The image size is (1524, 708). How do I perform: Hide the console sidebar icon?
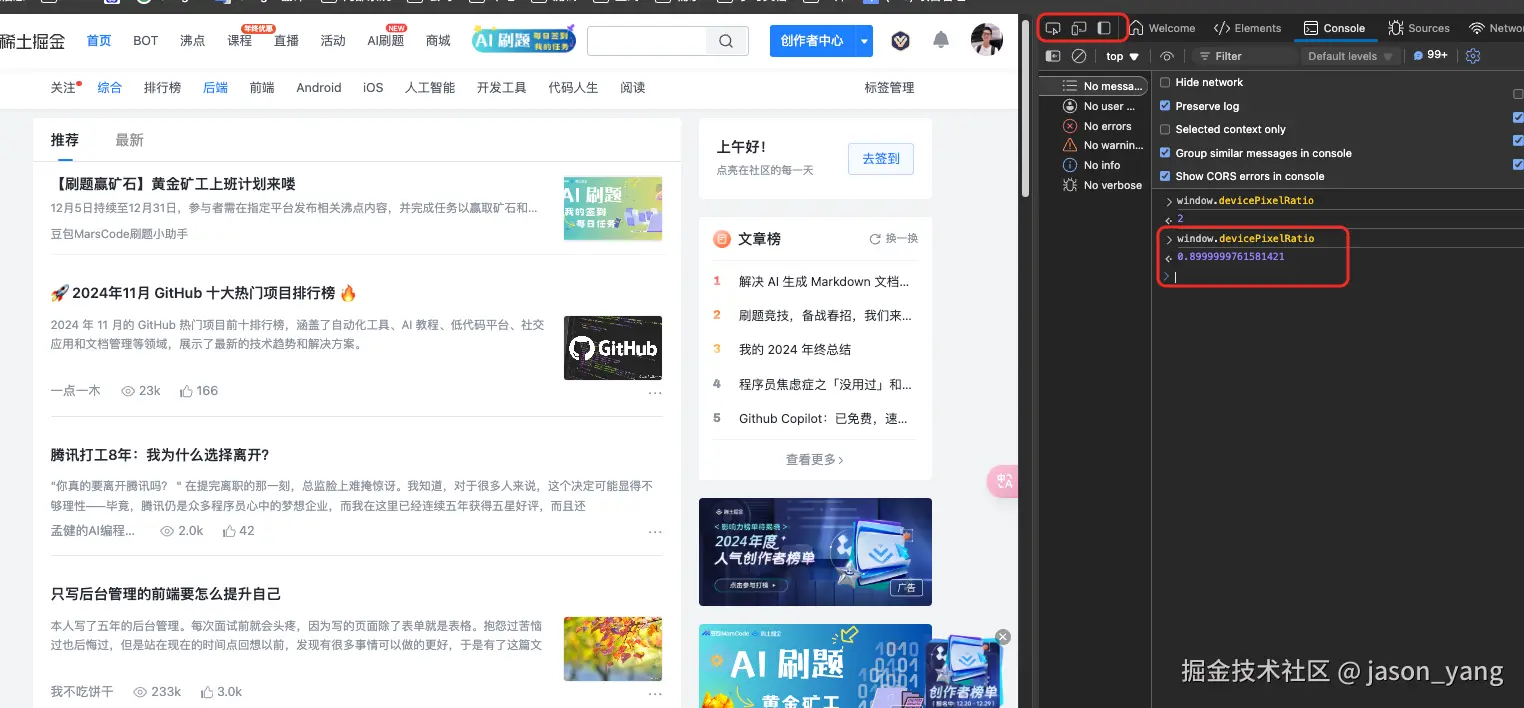pyautogui.click(x=1053, y=56)
